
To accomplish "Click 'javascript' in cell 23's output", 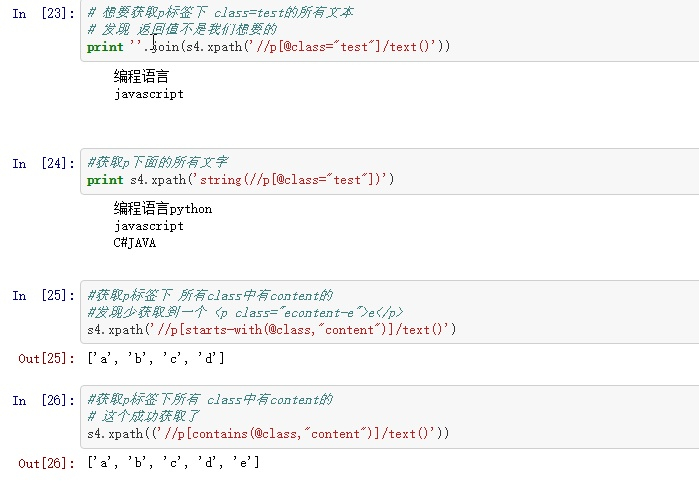I will tap(149, 94).
